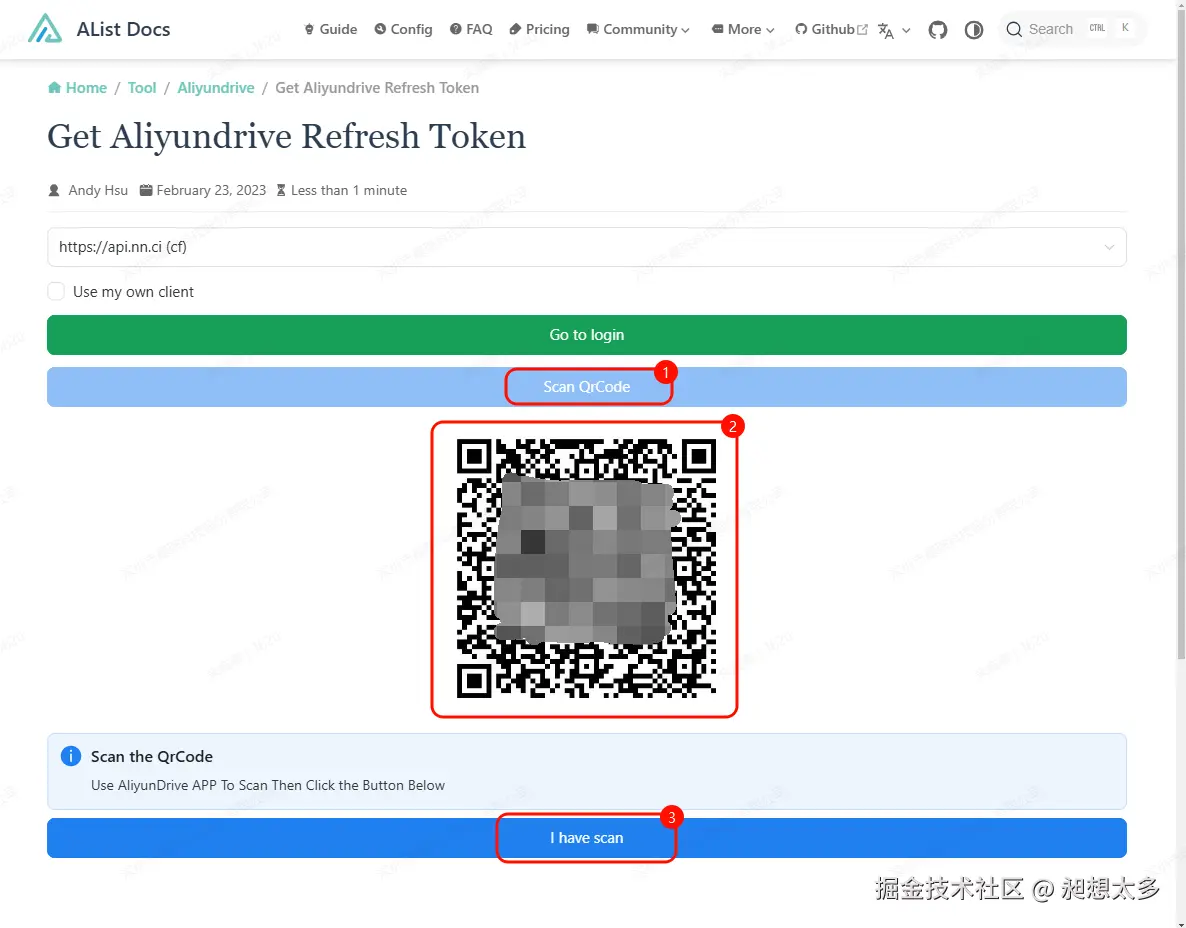This screenshot has height=928, width=1186.
Task: Click the Go to login button
Action: (586, 335)
